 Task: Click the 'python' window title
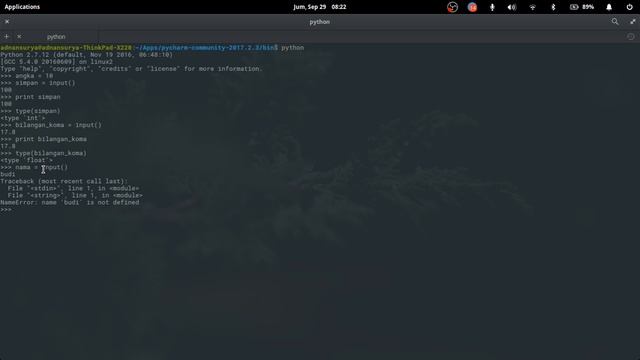(x=320, y=22)
